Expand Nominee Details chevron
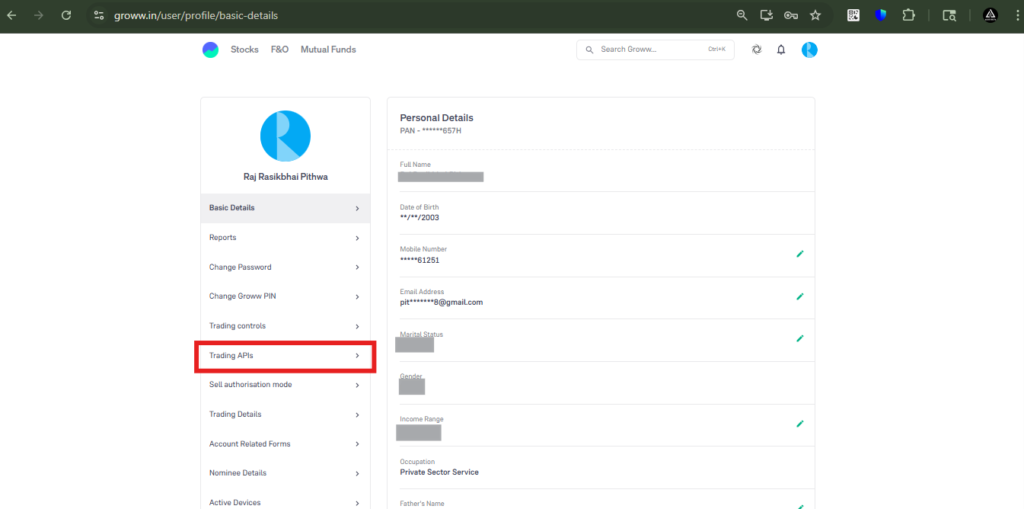This screenshot has width=1024, height=509. click(357, 473)
